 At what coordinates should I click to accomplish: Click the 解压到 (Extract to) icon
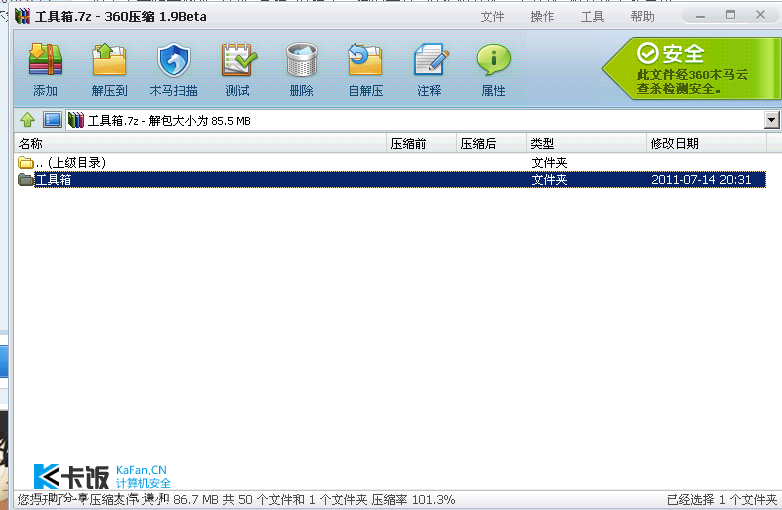pos(109,60)
